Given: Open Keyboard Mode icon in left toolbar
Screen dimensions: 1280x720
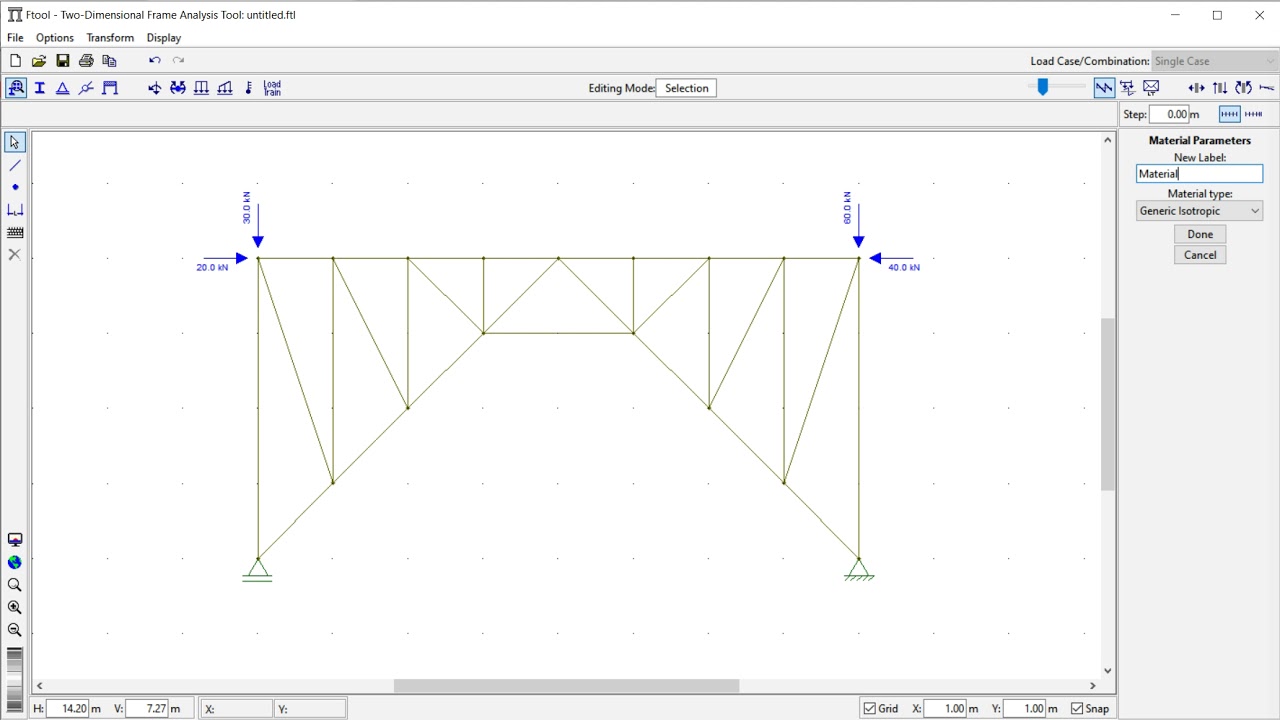Looking at the screenshot, I should click(x=15, y=232).
